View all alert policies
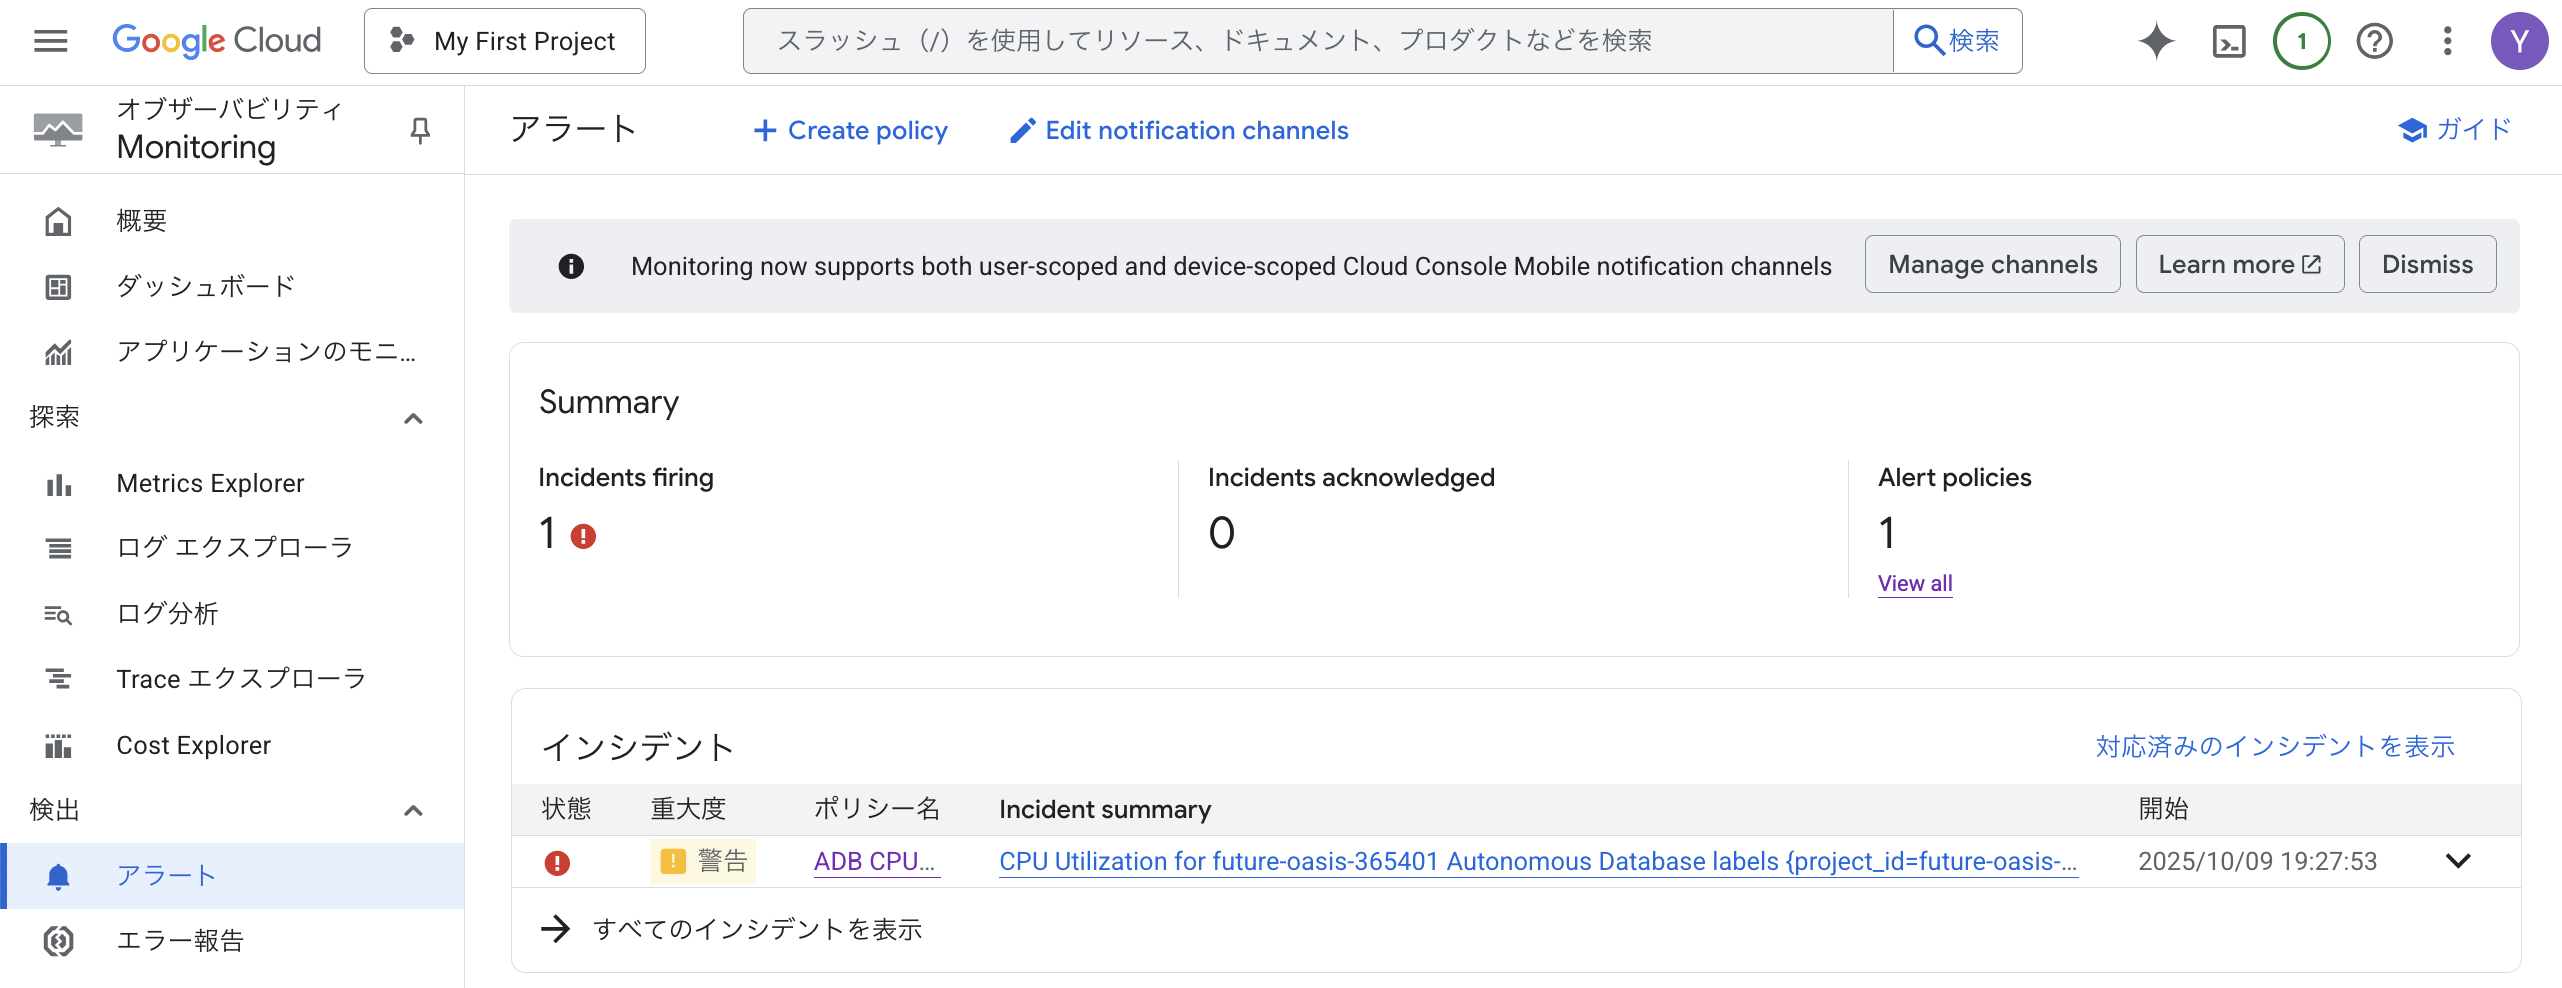This screenshot has width=2562, height=988. point(1914,582)
